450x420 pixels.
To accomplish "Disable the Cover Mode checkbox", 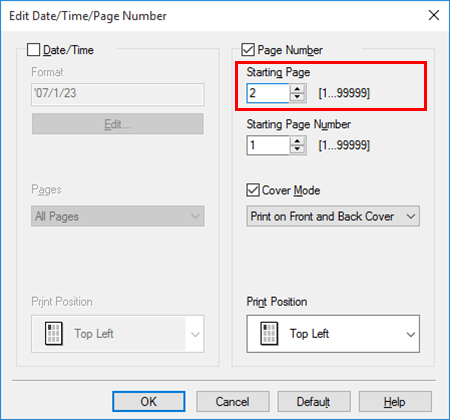I will point(253,190).
